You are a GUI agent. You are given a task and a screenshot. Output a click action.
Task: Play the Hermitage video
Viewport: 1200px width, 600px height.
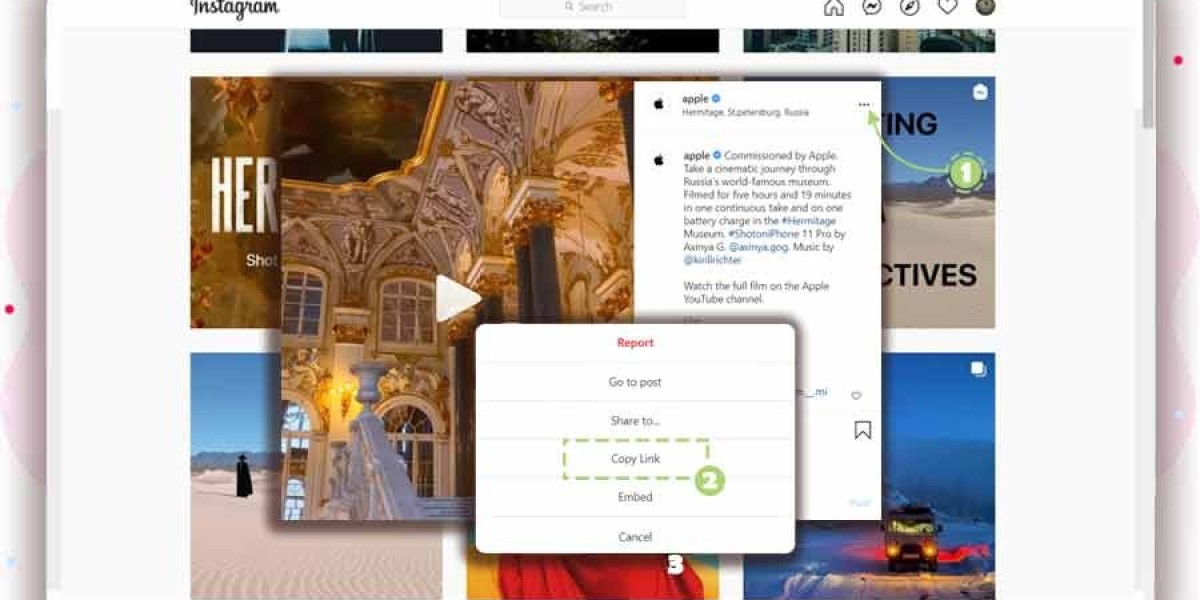click(458, 295)
